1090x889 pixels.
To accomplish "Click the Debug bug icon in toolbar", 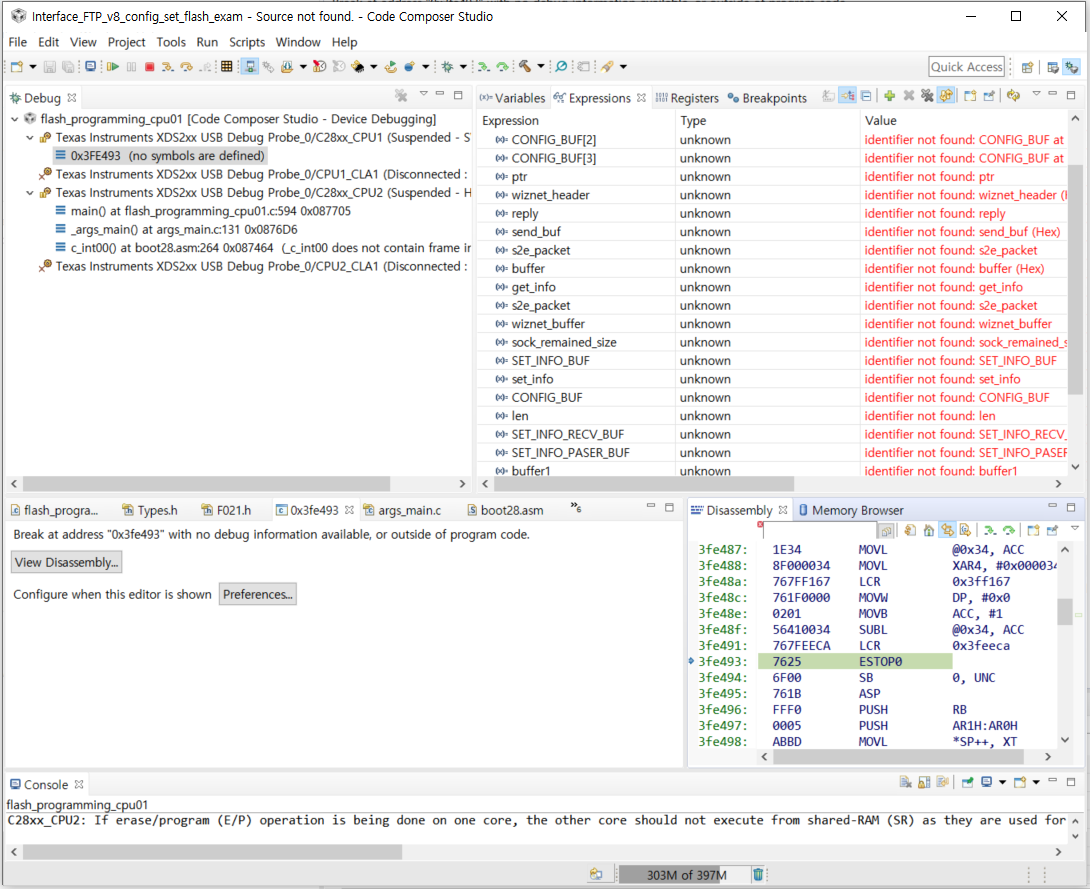I will pyautogui.click(x=448, y=67).
